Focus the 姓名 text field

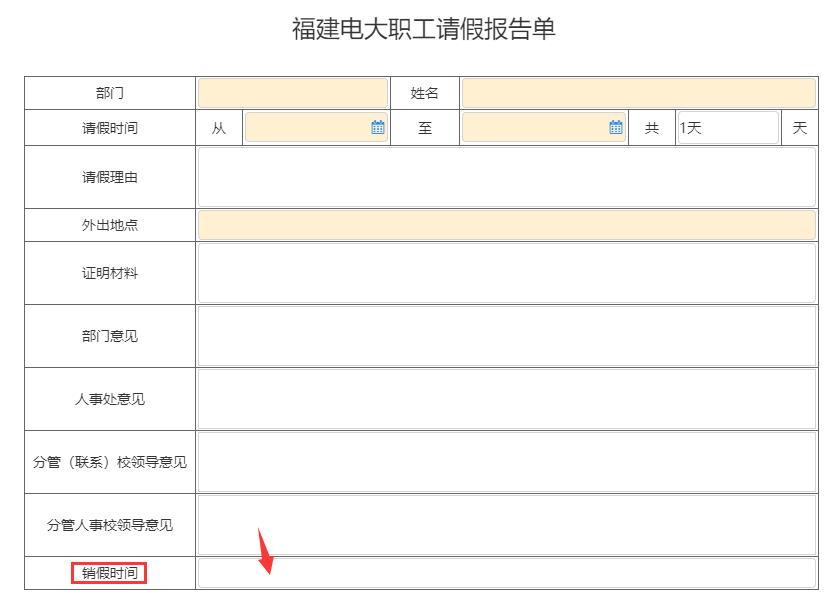[x=638, y=93]
